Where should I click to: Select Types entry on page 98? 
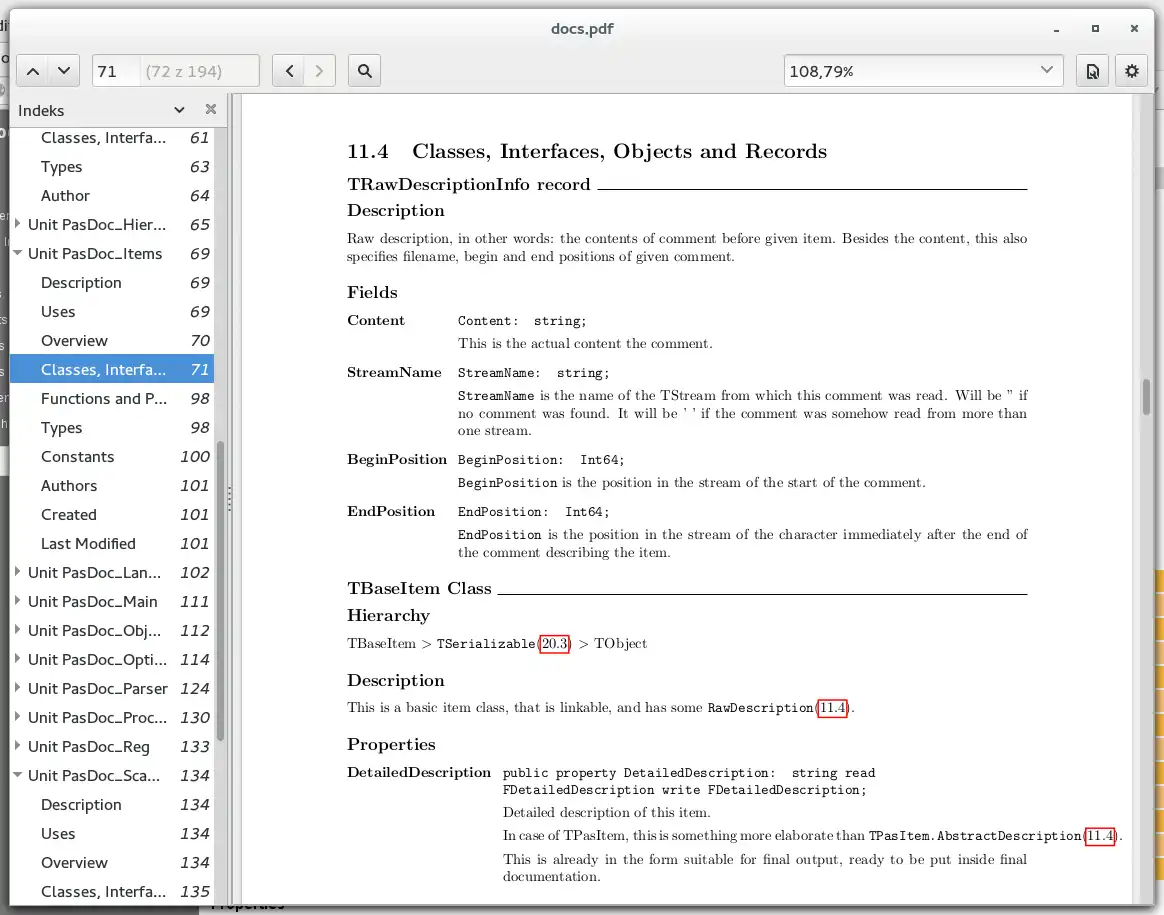tap(112, 428)
